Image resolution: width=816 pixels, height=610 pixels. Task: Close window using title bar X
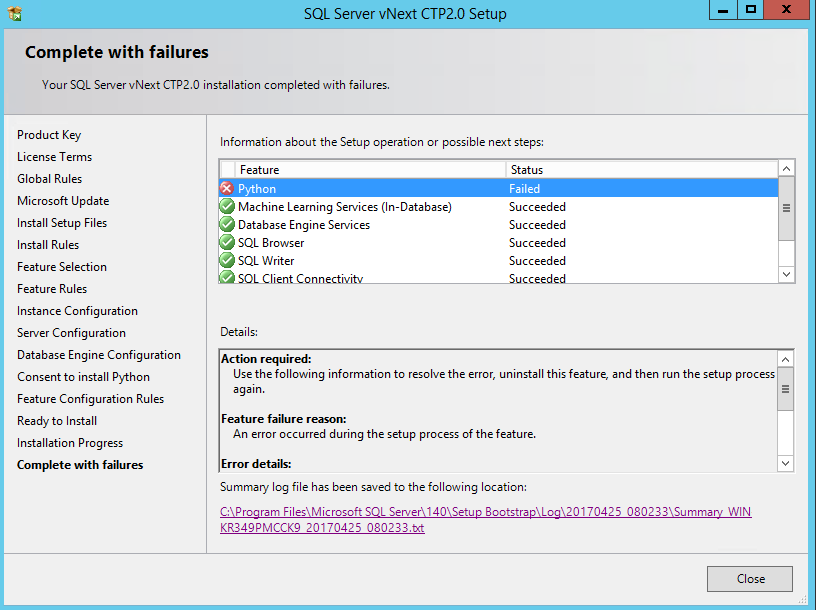click(787, 10)
